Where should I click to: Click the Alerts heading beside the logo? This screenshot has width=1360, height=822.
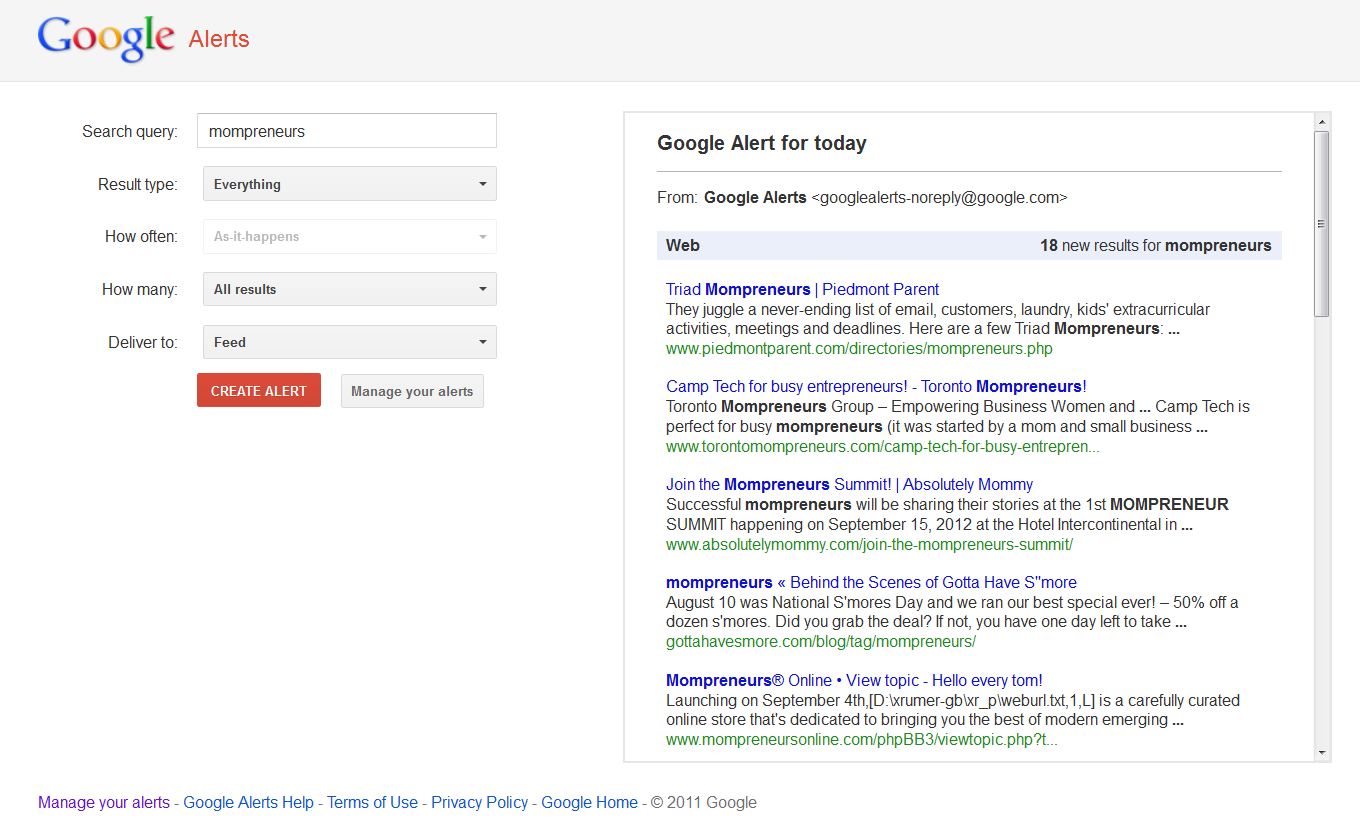(x=219, y=39)
